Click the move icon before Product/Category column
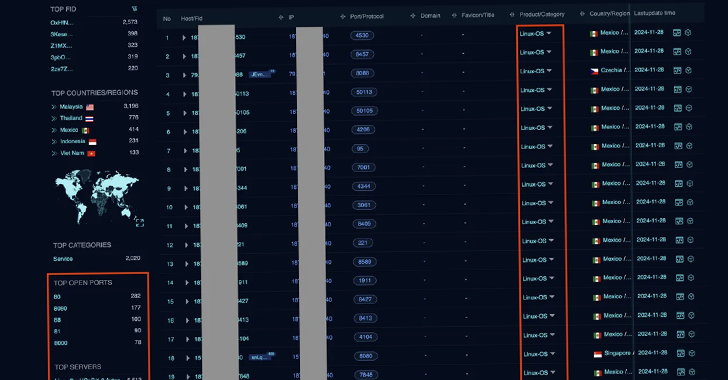This screenshot has width=728, height=380. pyautogui.click(x=512, y=14)
